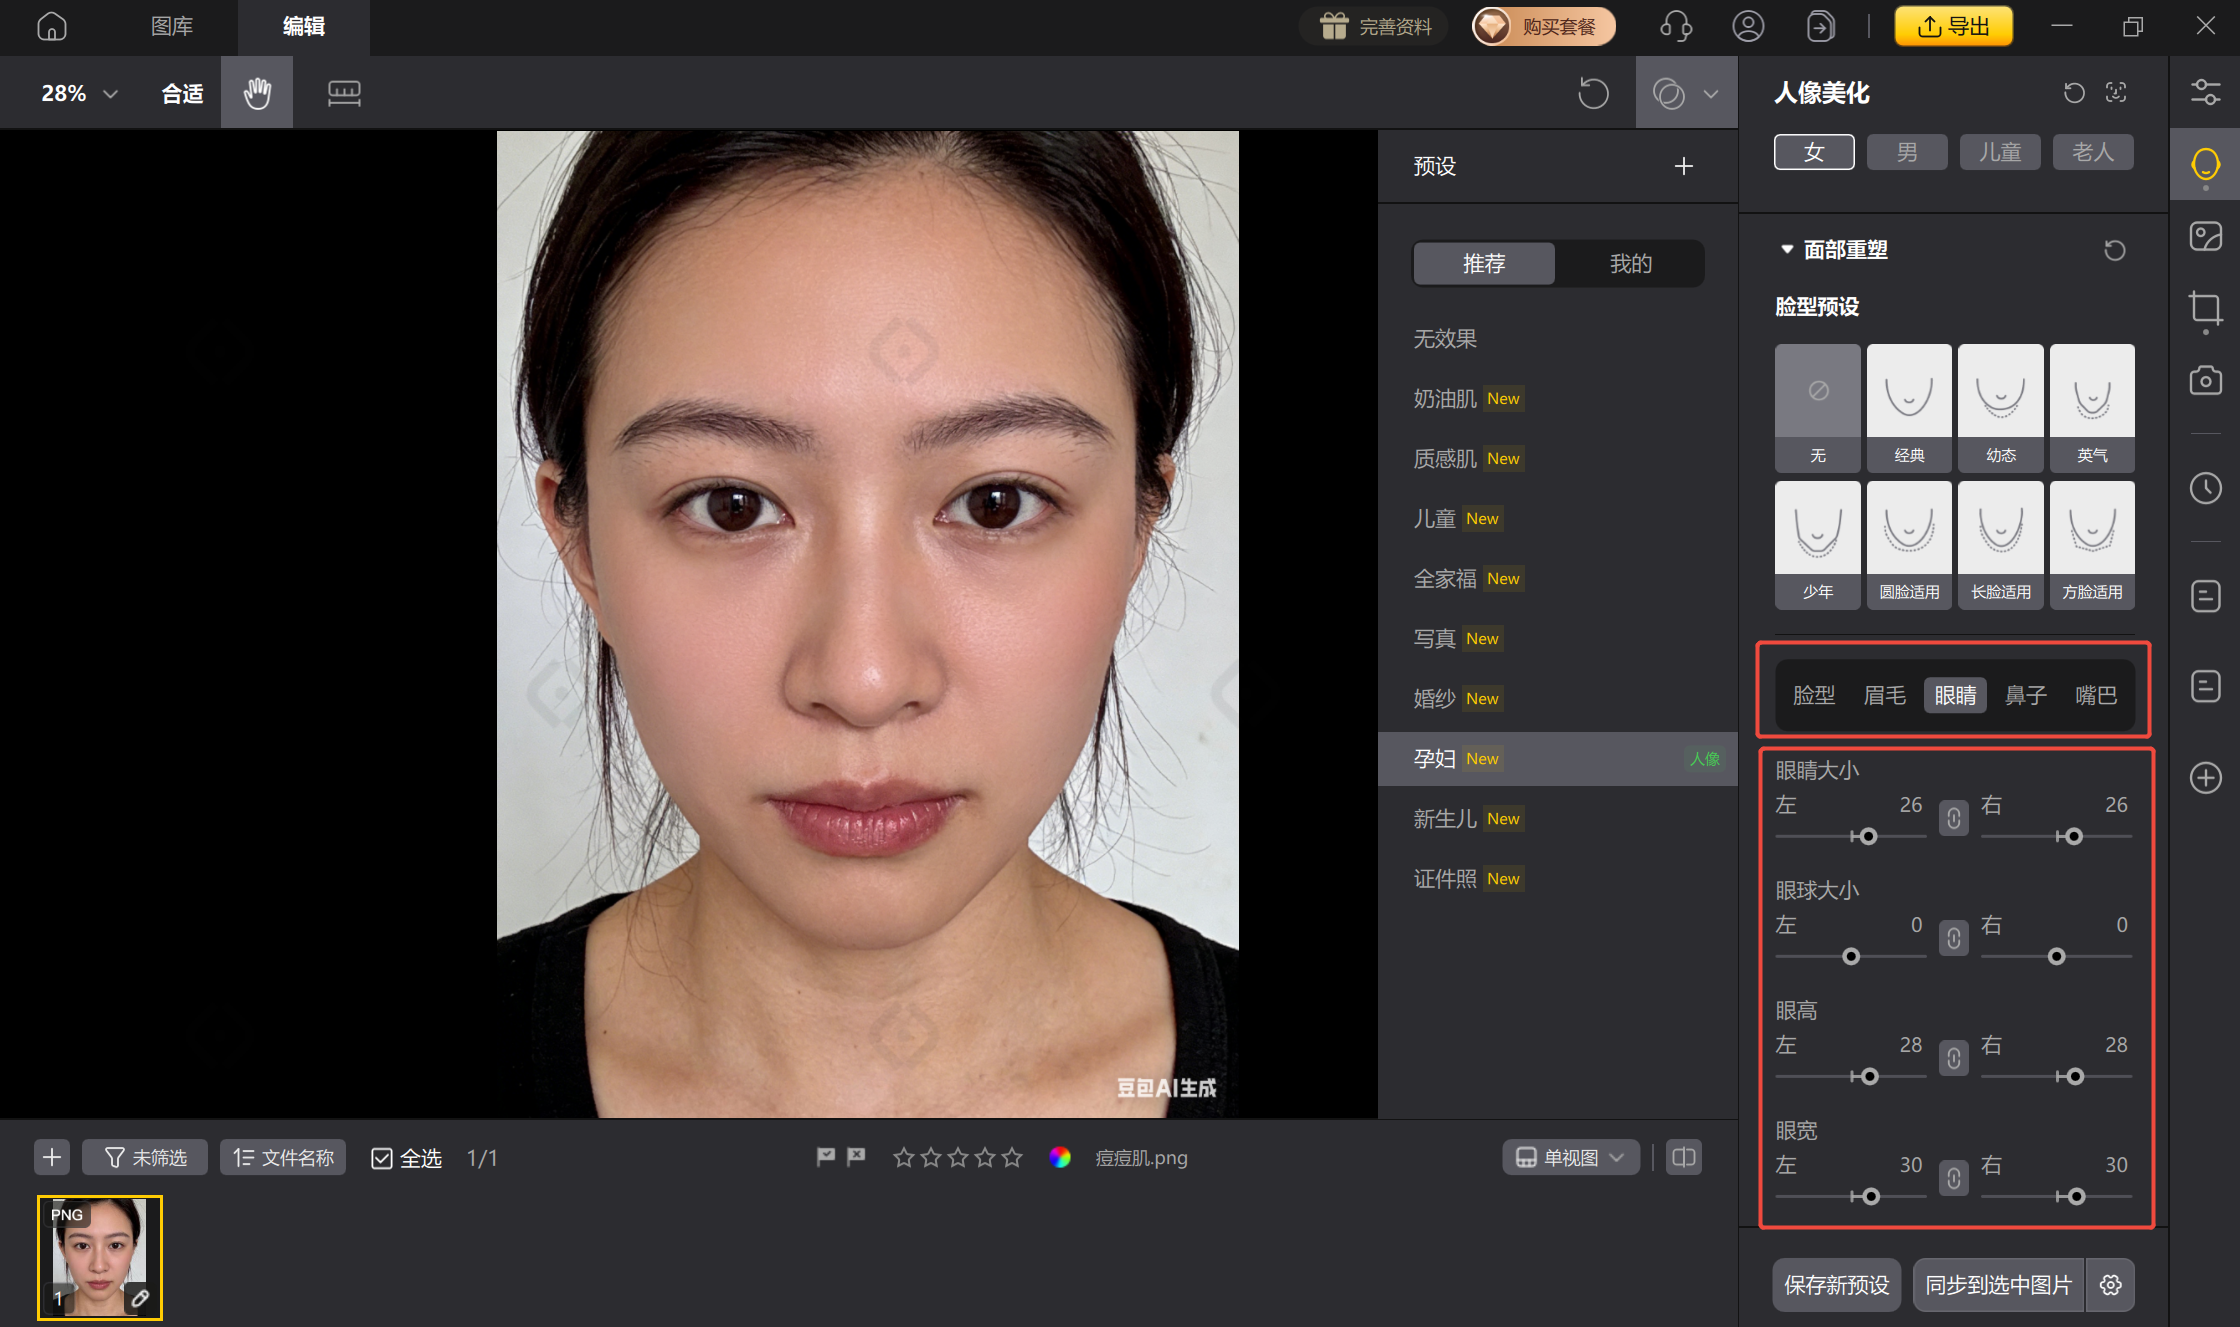Open the history clock panel

click(2205, 488)
